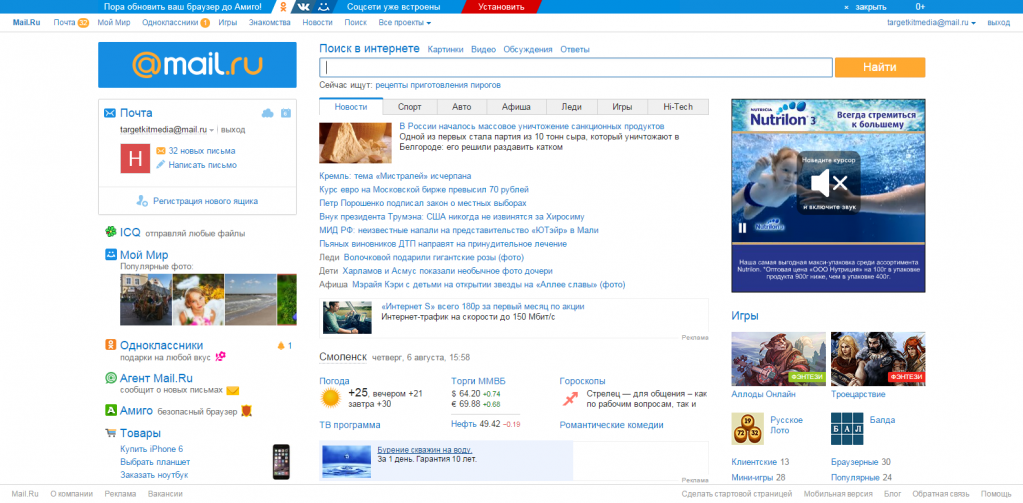Click the Видео search category link
This screenshot has height=503, width=1023.
[483, 50]
